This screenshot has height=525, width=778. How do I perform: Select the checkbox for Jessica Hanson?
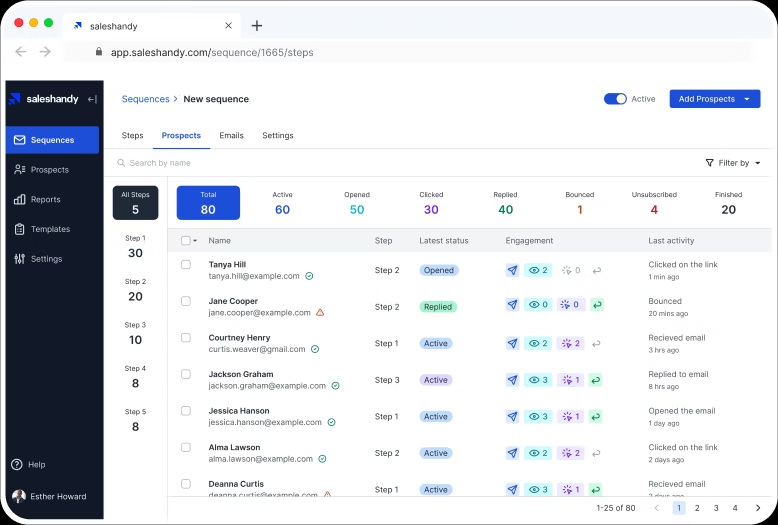click(186, 411)
